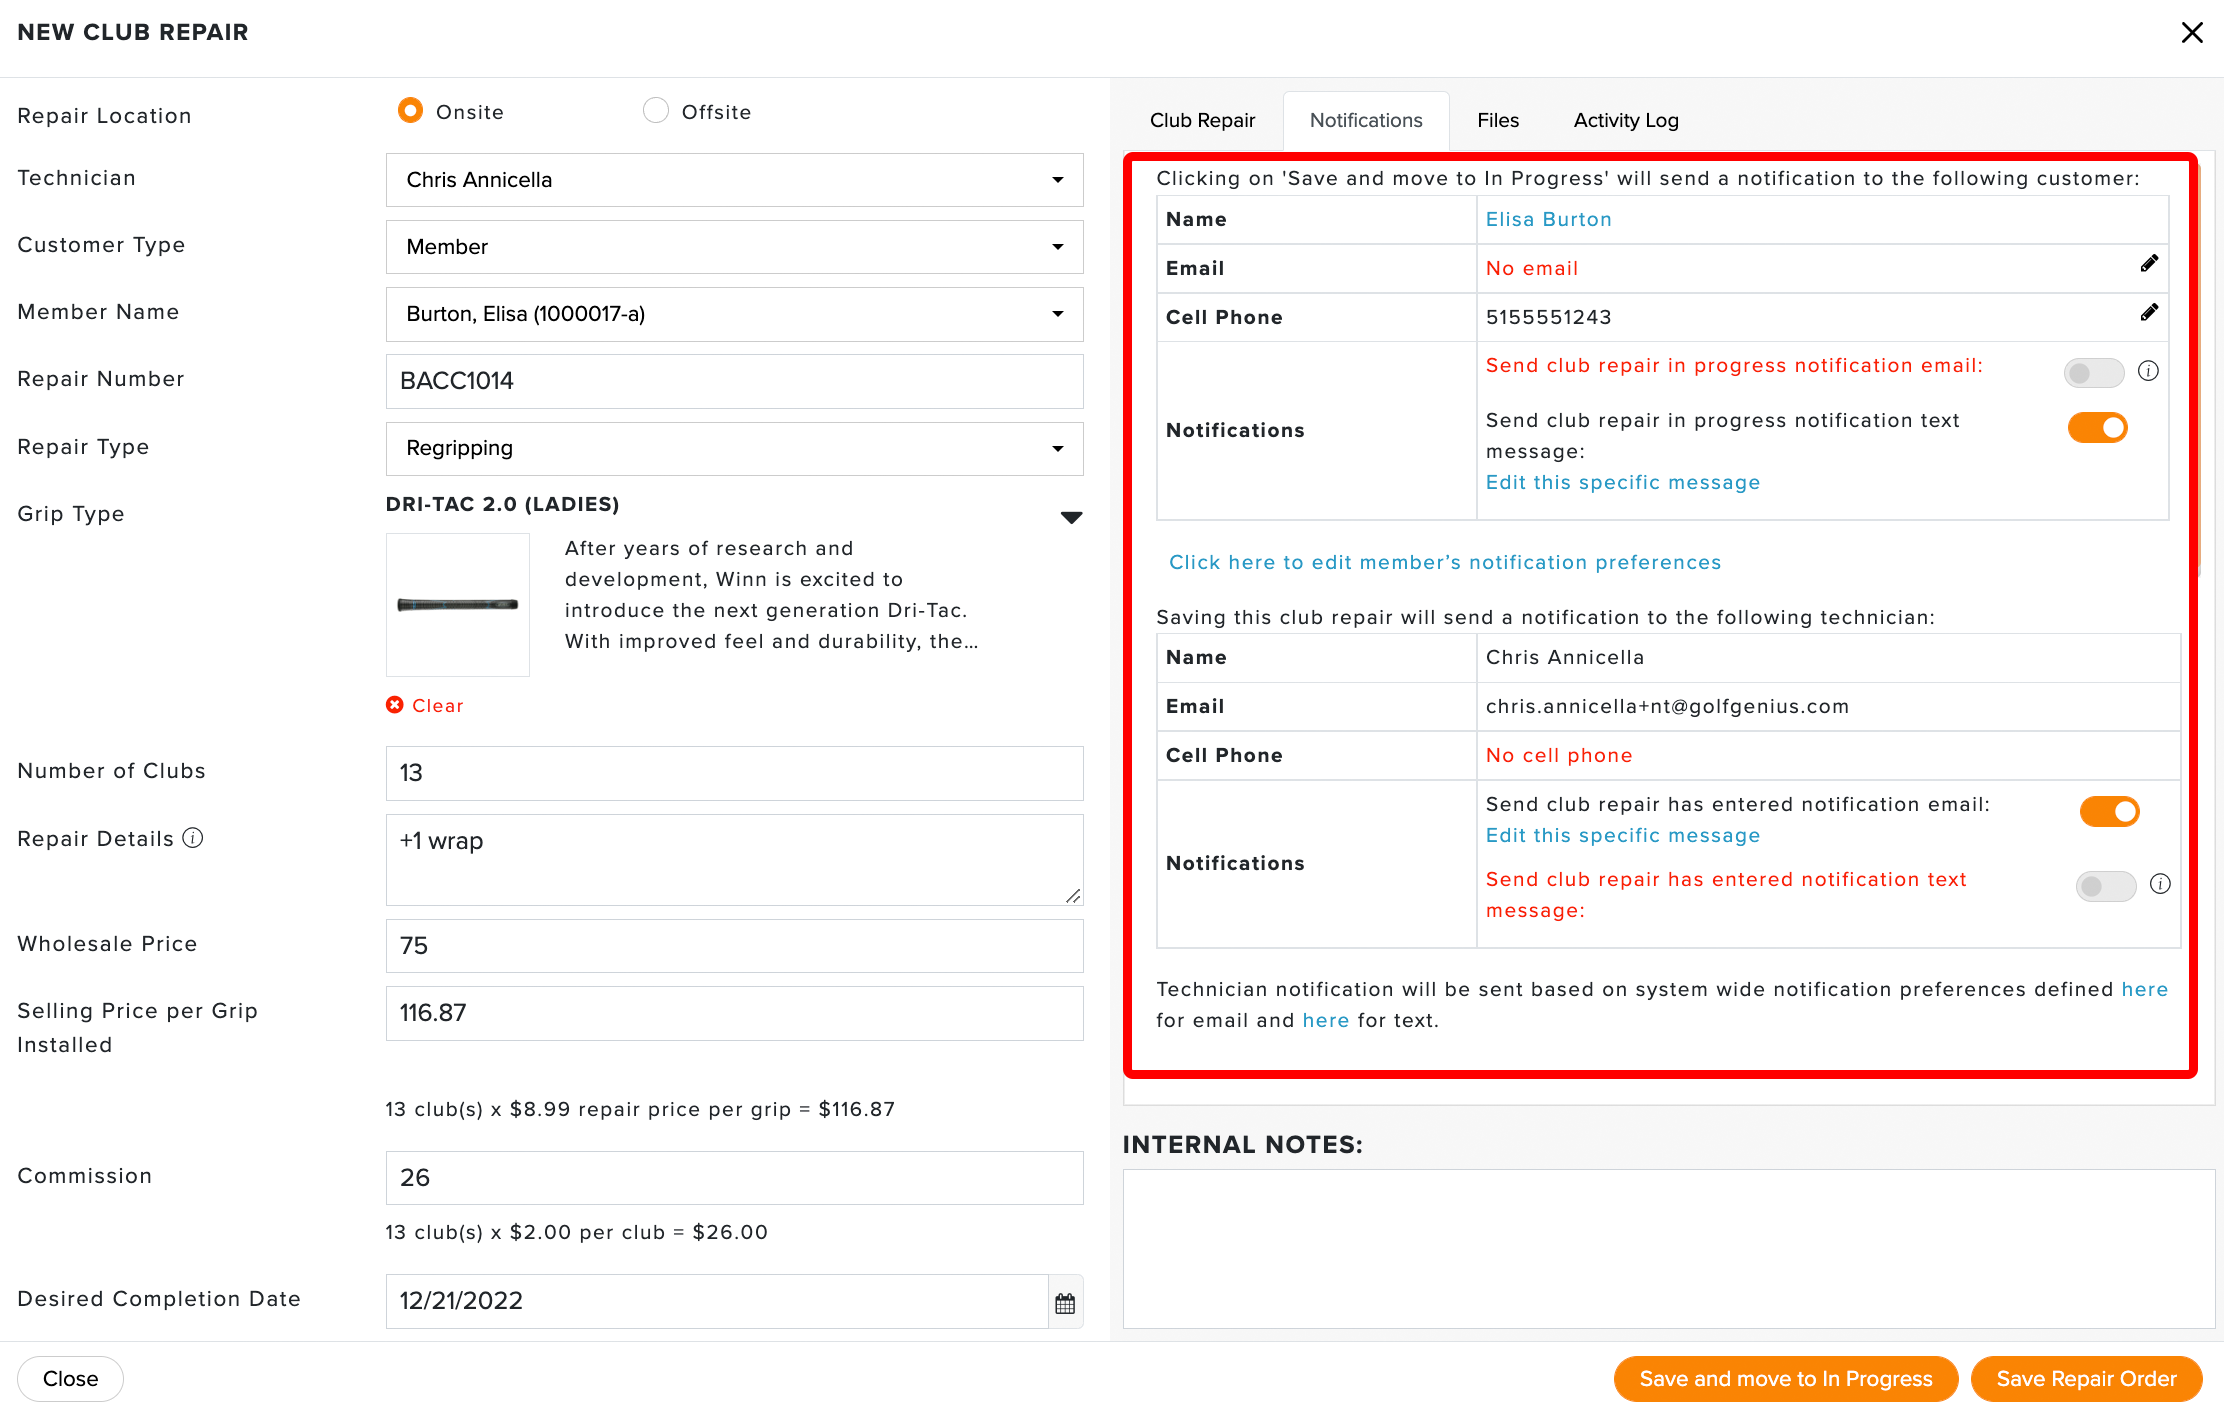This screenshot has height=1414, width=2224.
Task: Switch to the Activity Log tab
Action: point(1626,120)
